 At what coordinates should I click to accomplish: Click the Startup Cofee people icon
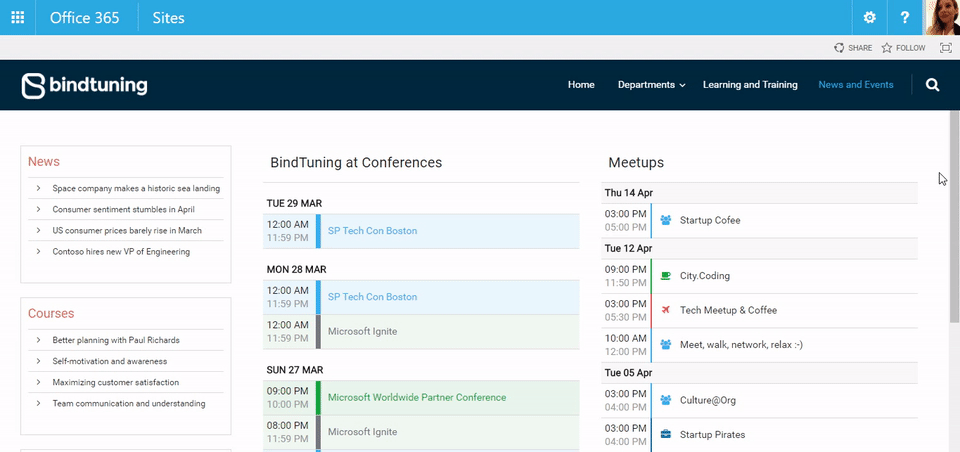click(x=666, y=220)
